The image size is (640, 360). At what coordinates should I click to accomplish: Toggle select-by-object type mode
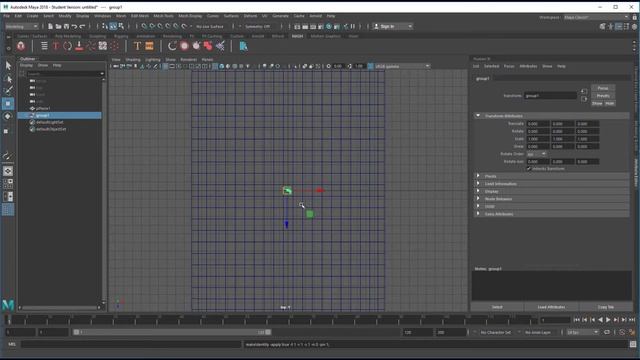click(113, 26)
